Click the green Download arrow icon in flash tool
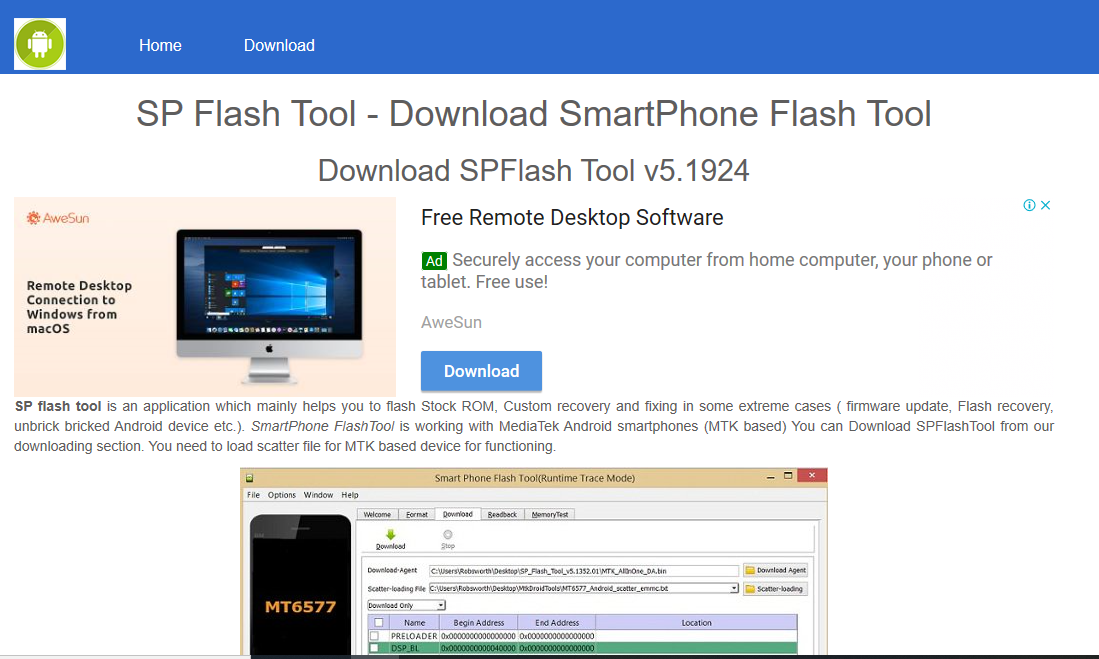1099x659 pixels. click(x=390, y=535)
